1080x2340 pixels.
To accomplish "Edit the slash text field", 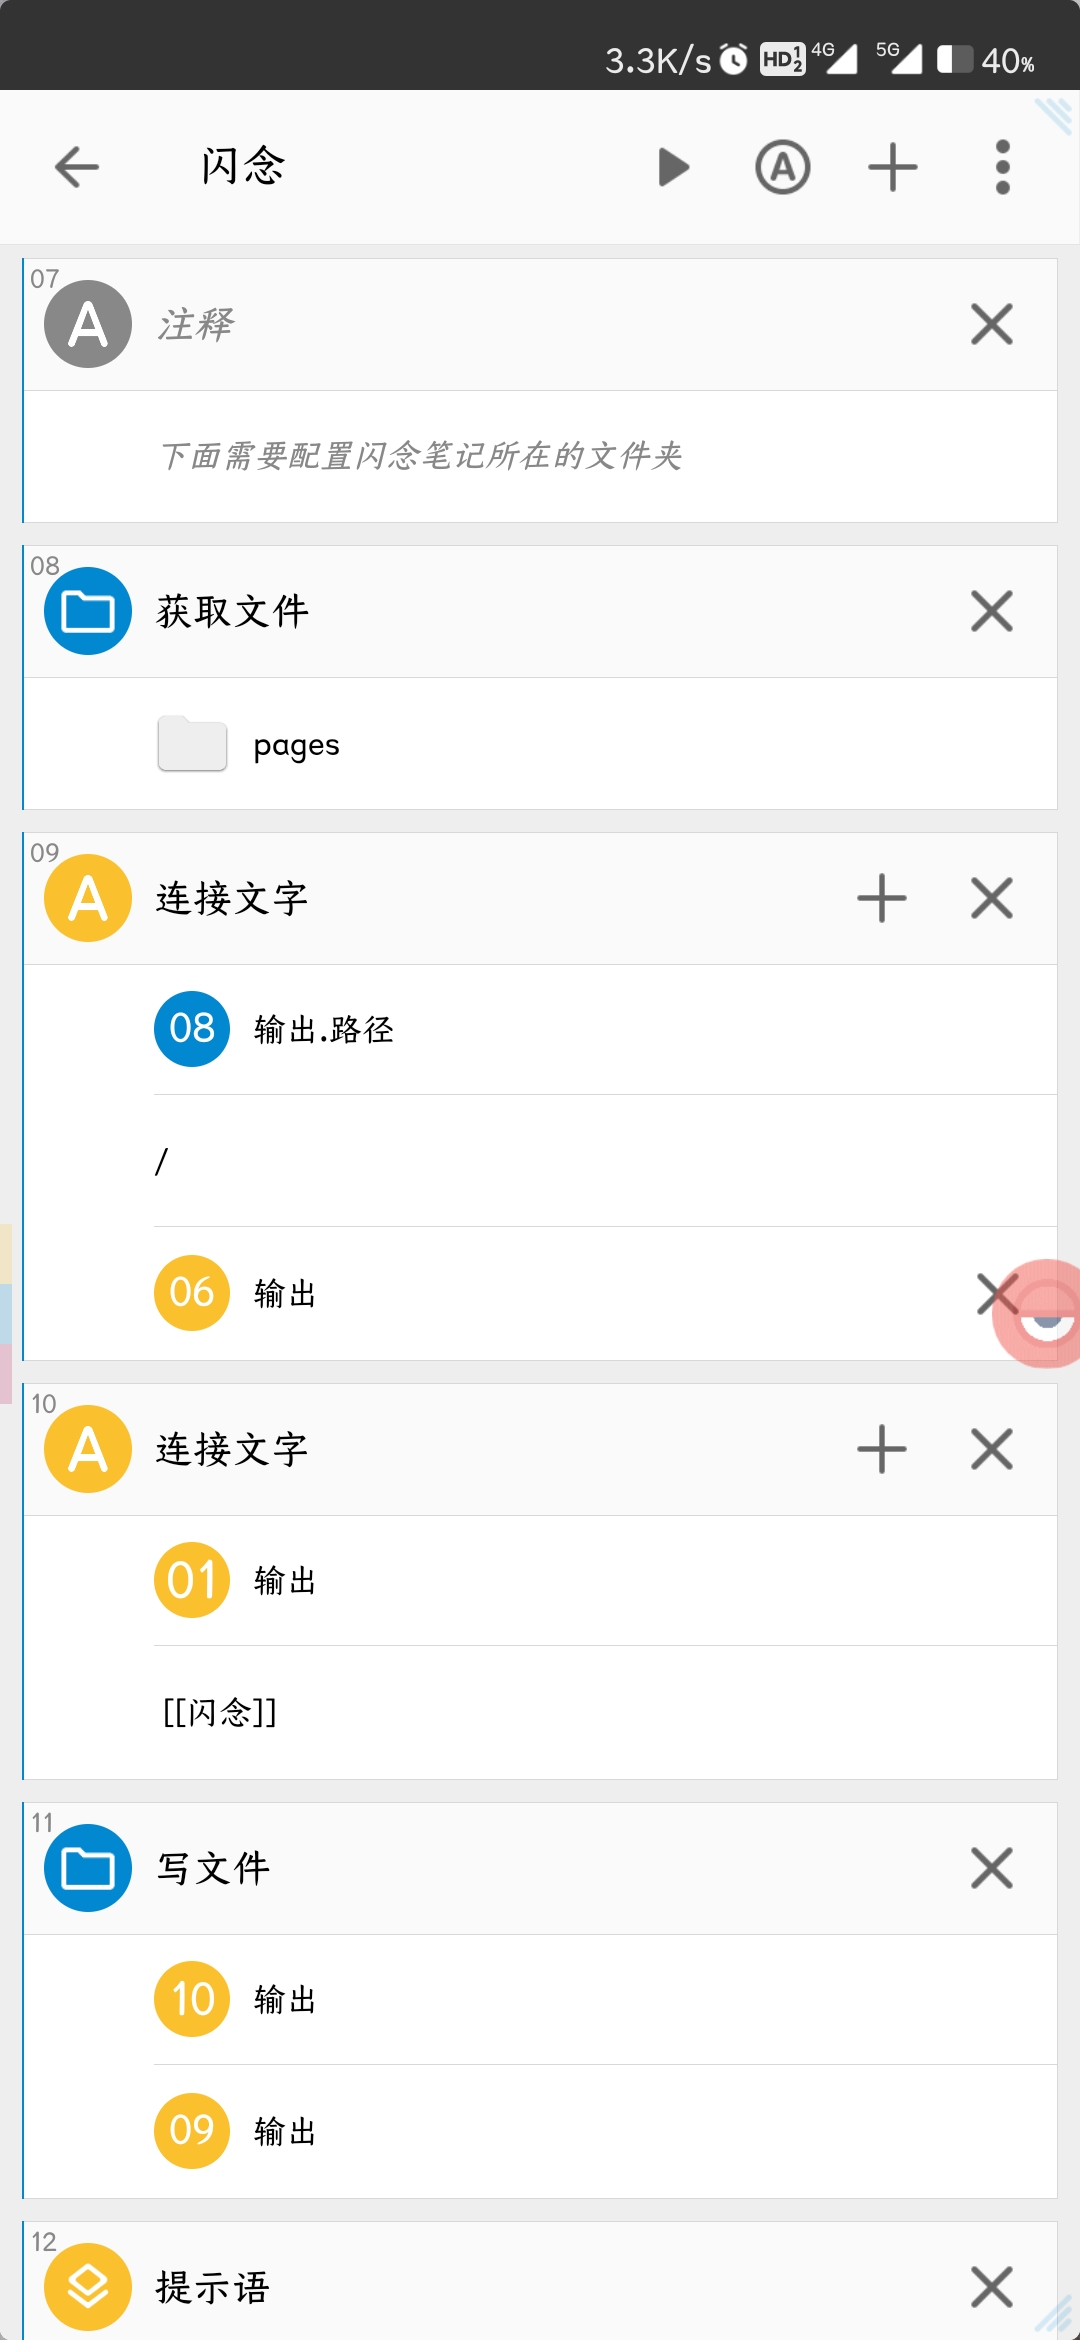I will point(600,1161).
